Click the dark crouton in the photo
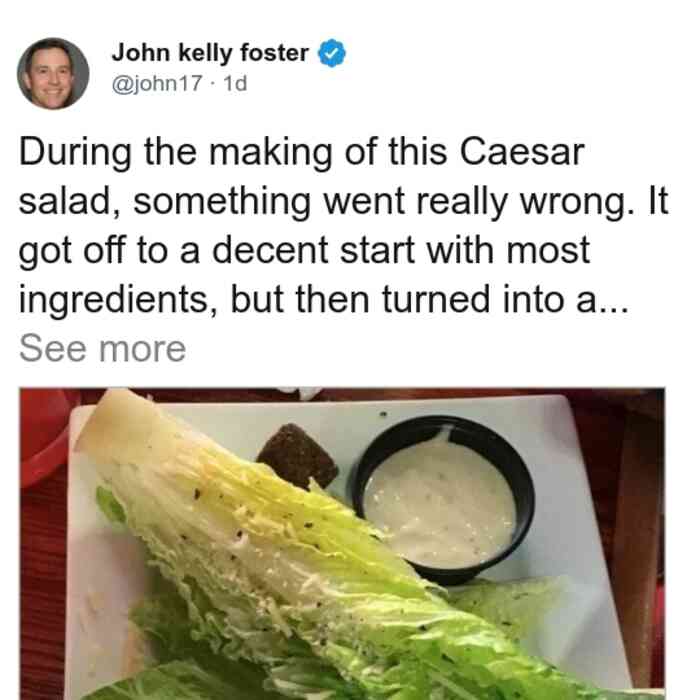The width and height of the screenshot is (700, 700). coord(297,456)
